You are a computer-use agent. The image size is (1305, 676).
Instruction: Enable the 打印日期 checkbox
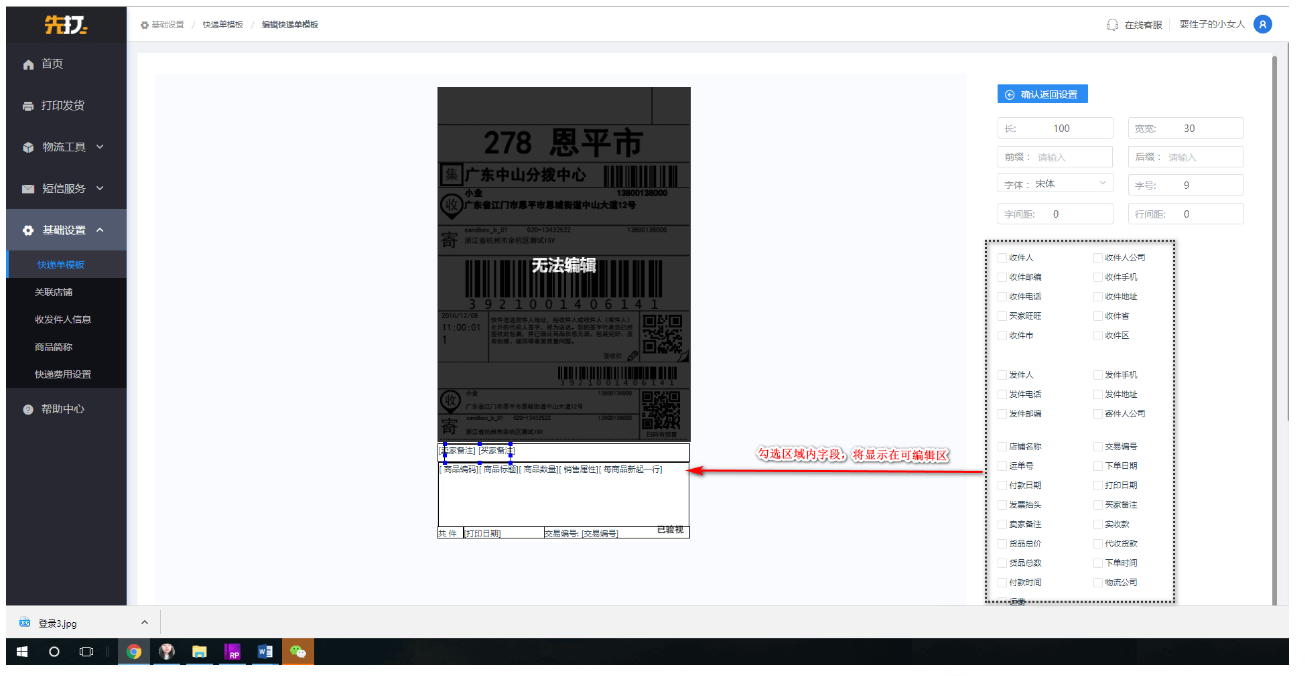pyautogui.click(x=1098, y=485)
